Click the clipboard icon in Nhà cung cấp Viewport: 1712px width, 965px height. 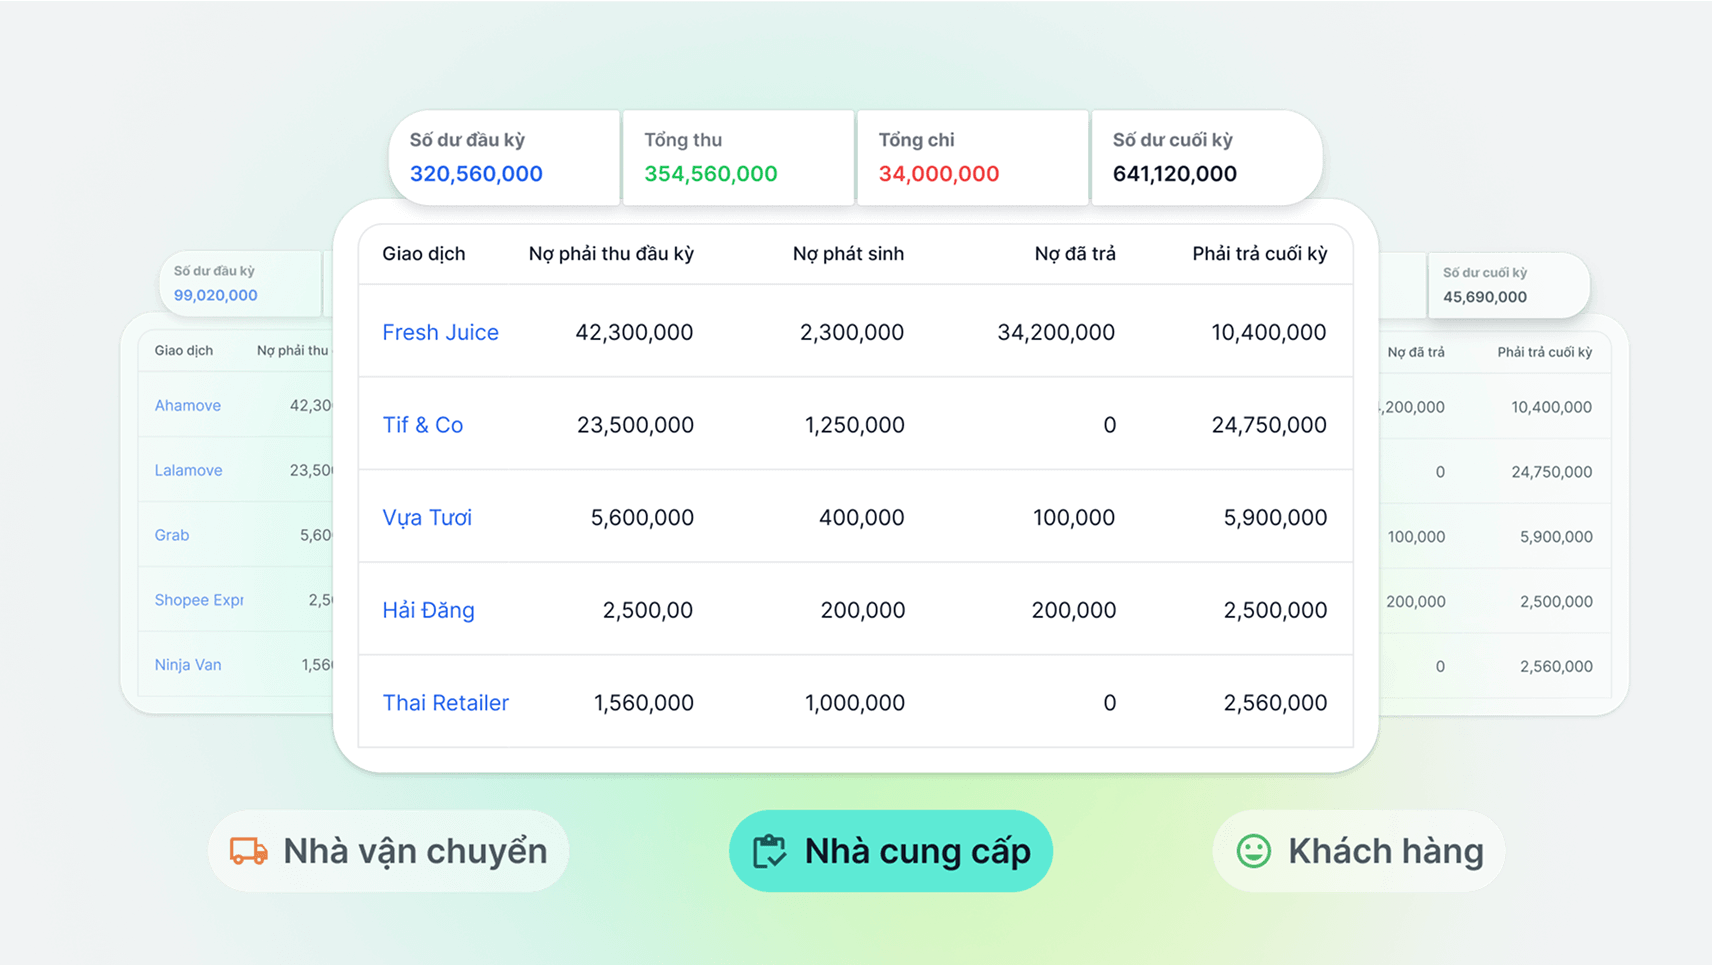(769, 851)
